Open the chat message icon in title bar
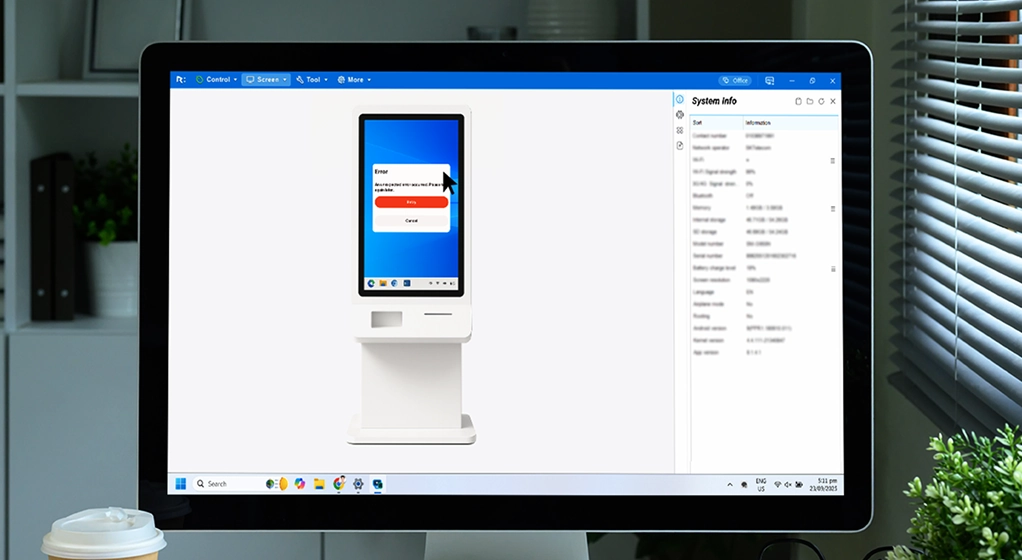 point(769,80)
